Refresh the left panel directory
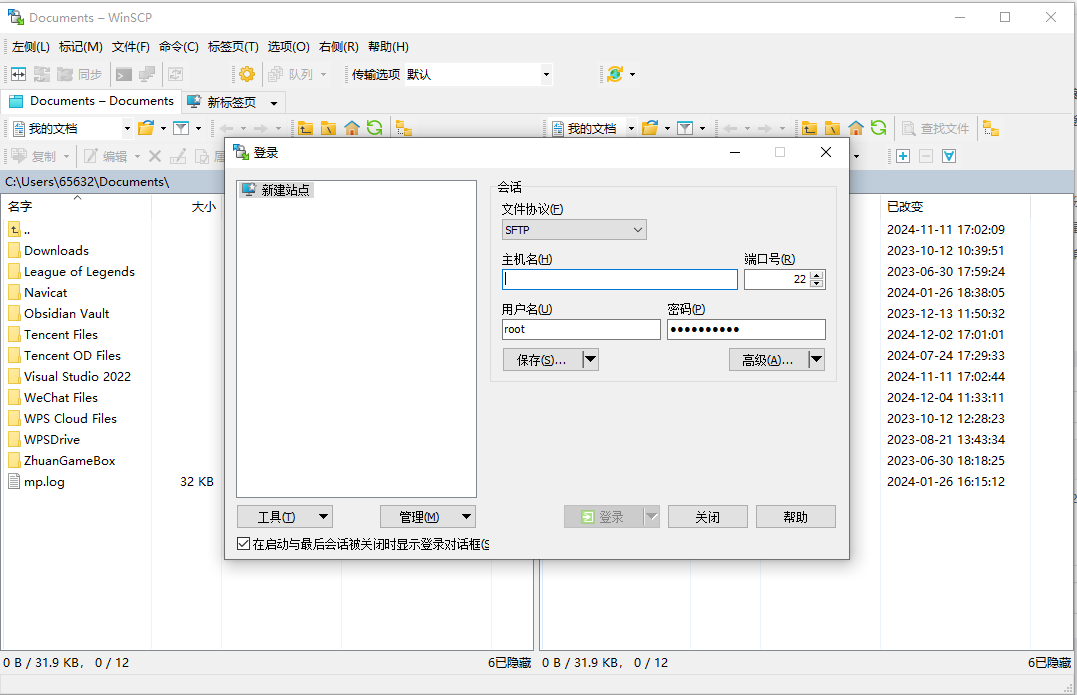 tap(374, 128)
